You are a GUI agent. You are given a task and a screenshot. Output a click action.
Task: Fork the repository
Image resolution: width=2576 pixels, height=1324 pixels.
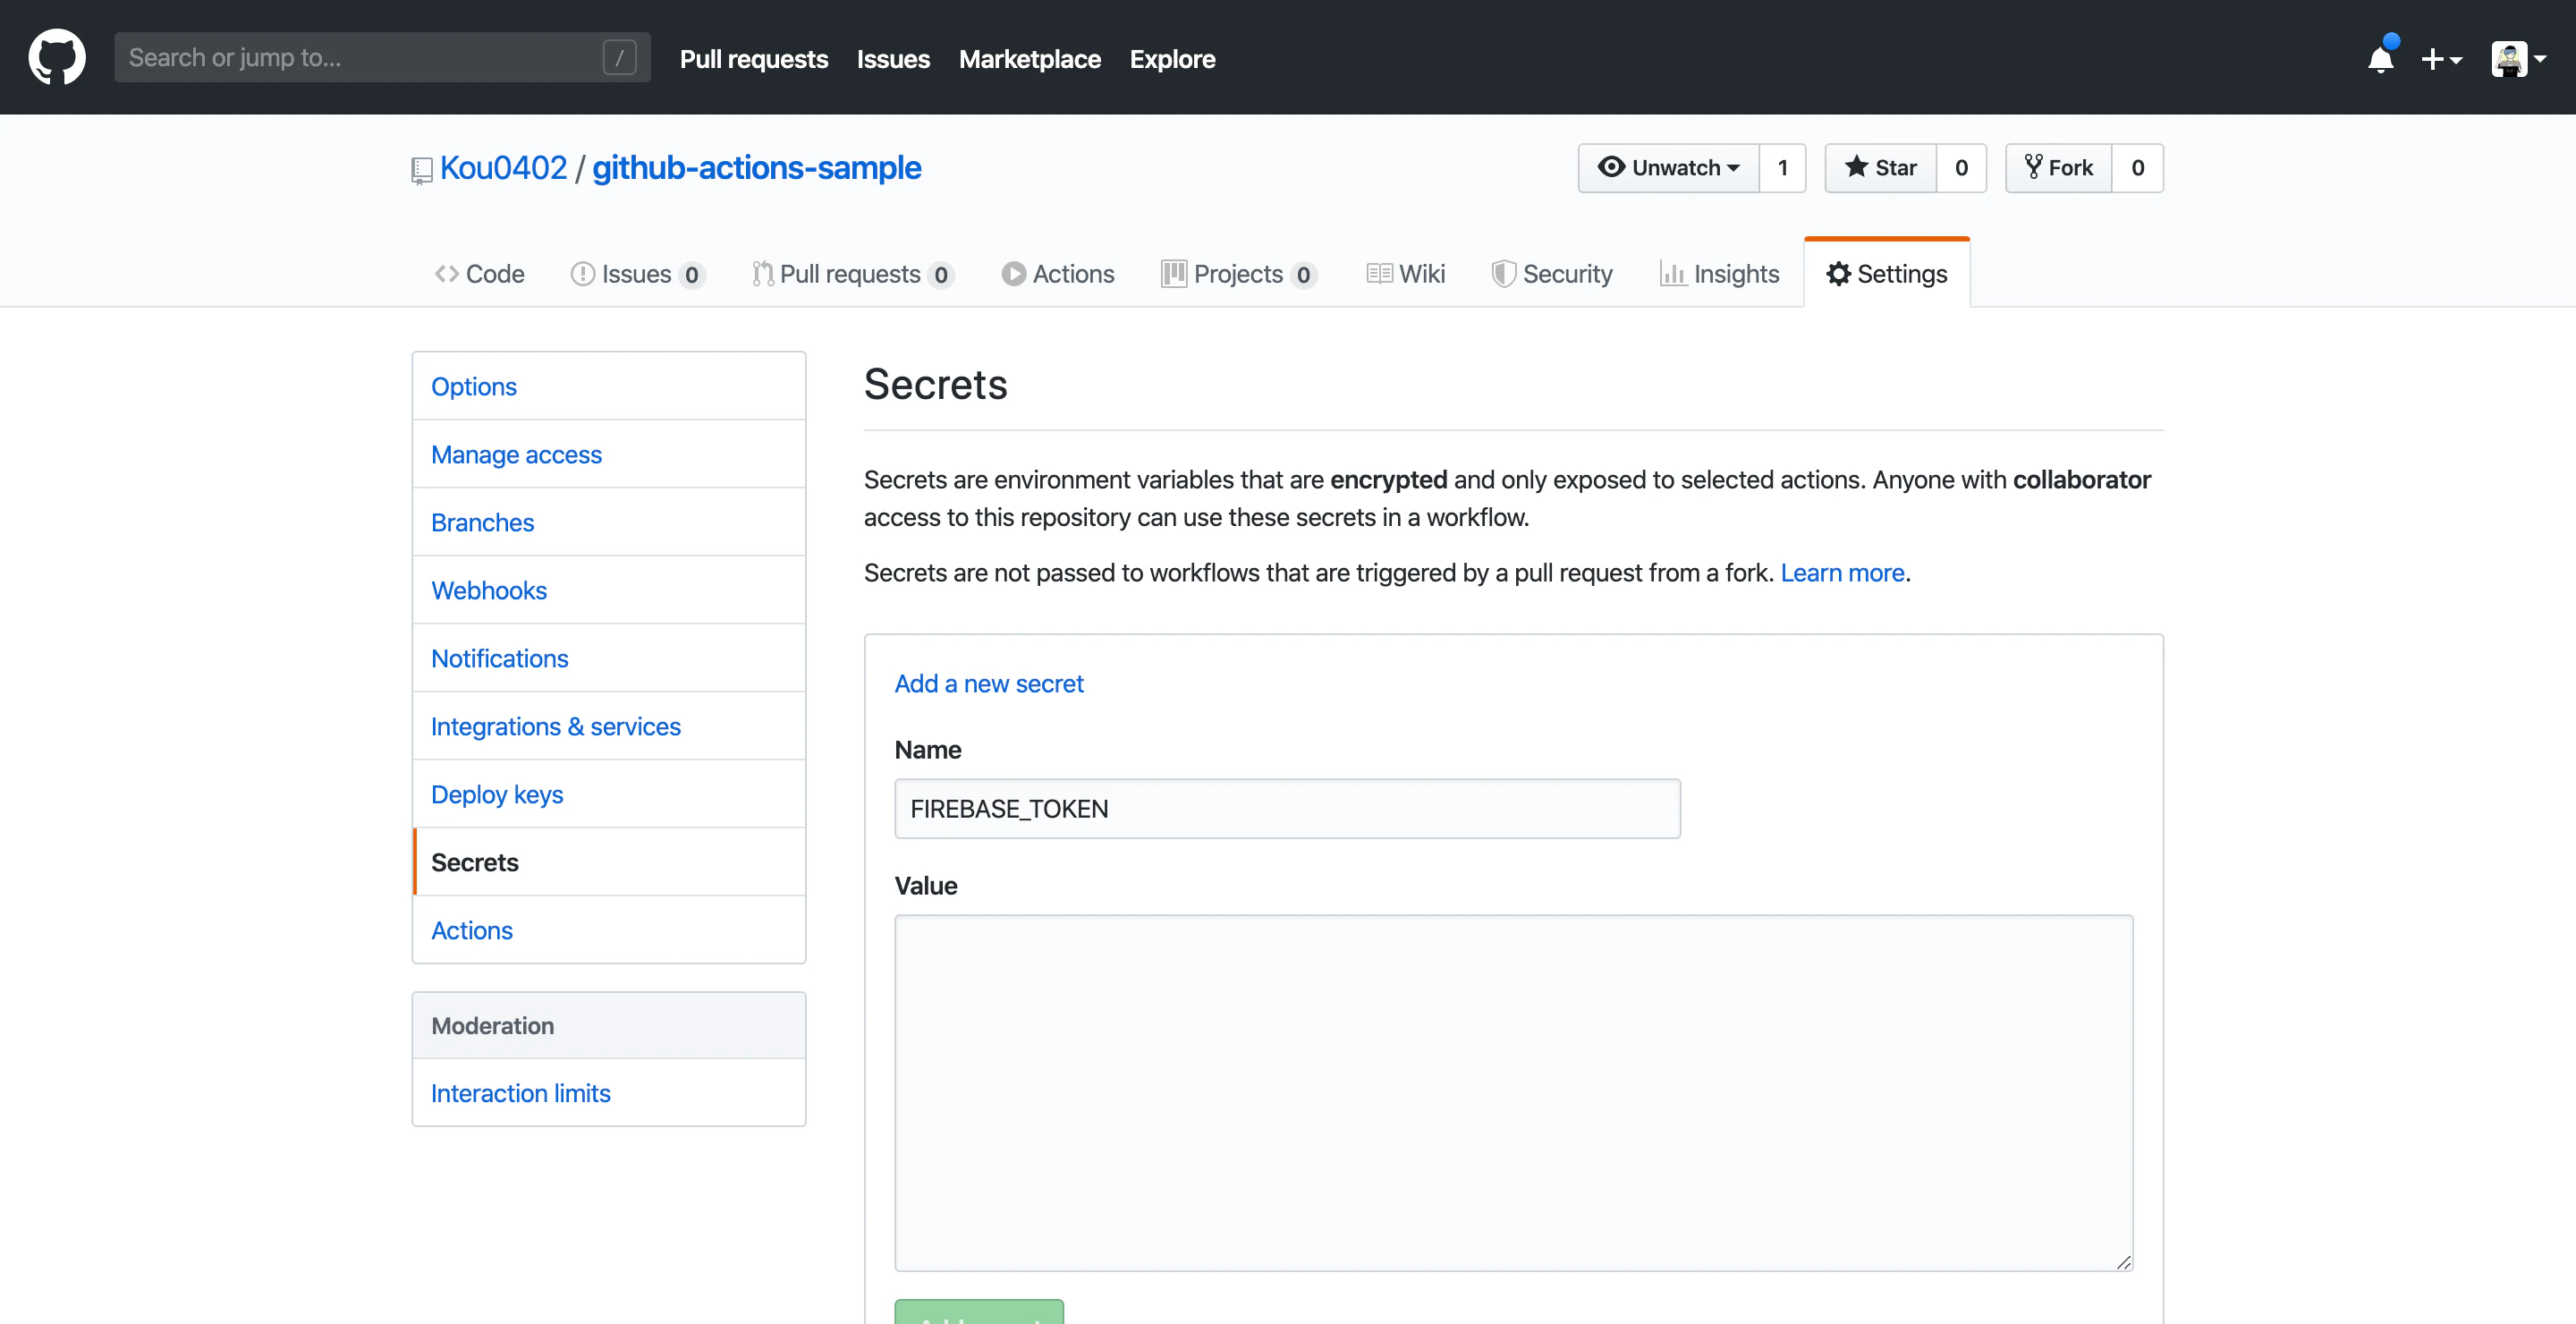pos(2058,168)
